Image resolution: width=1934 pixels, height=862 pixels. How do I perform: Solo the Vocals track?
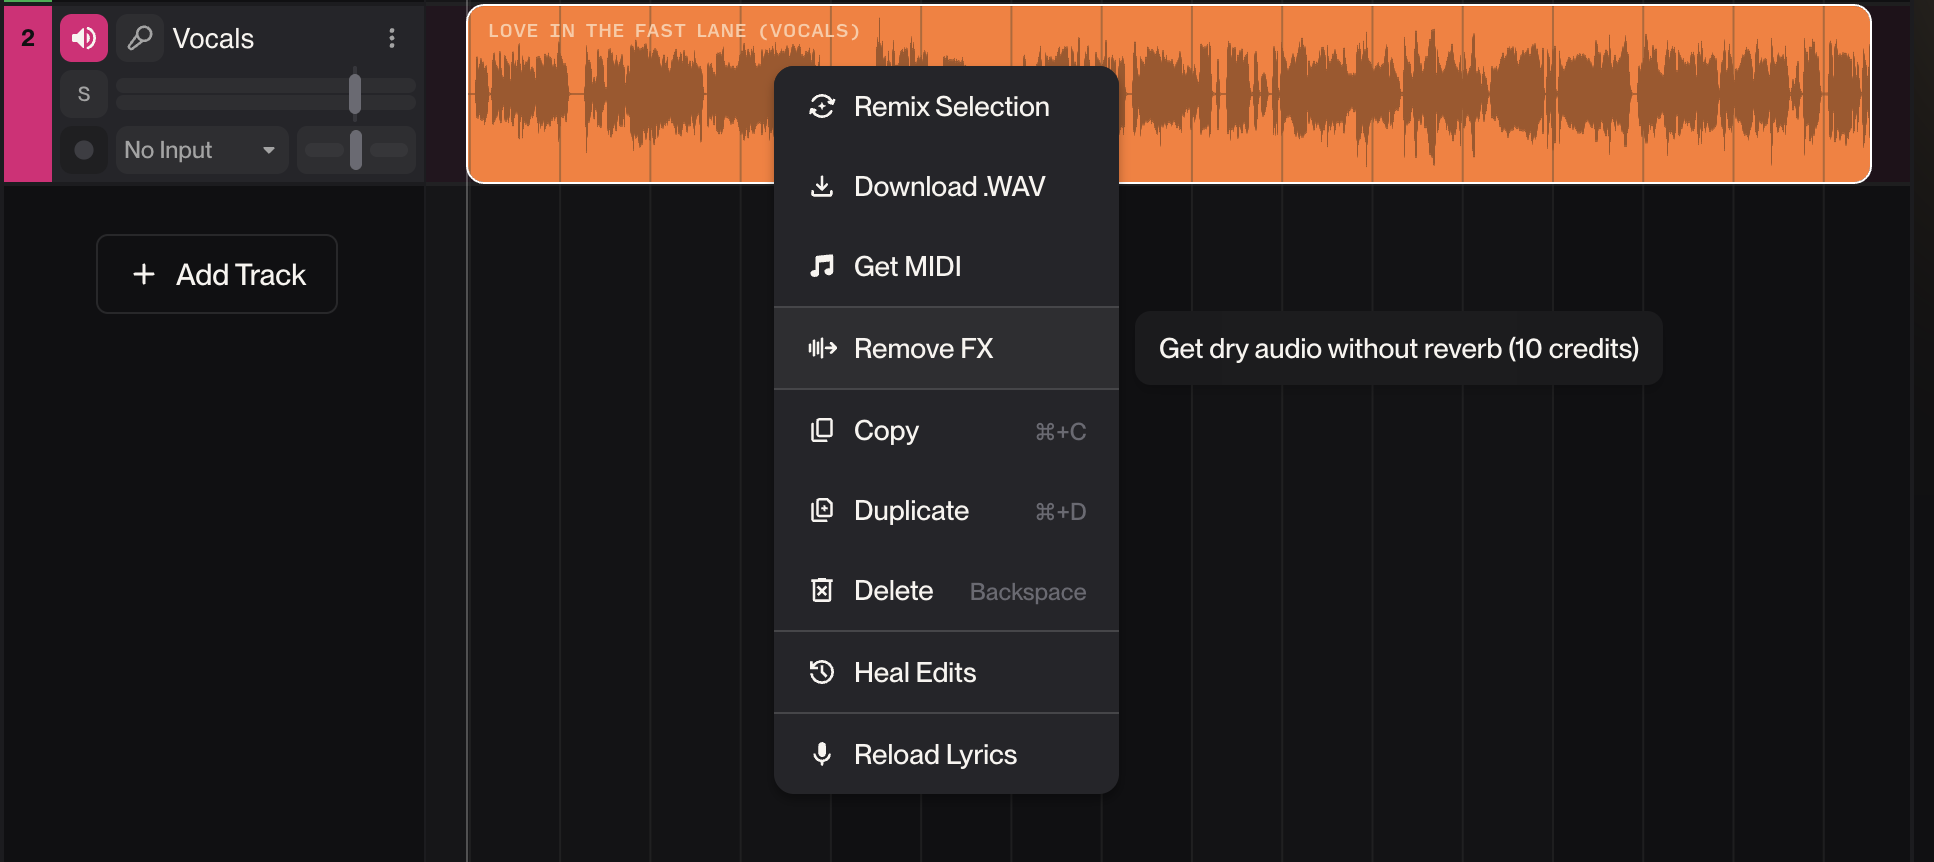pyautogui.click(x=84, y=94)
